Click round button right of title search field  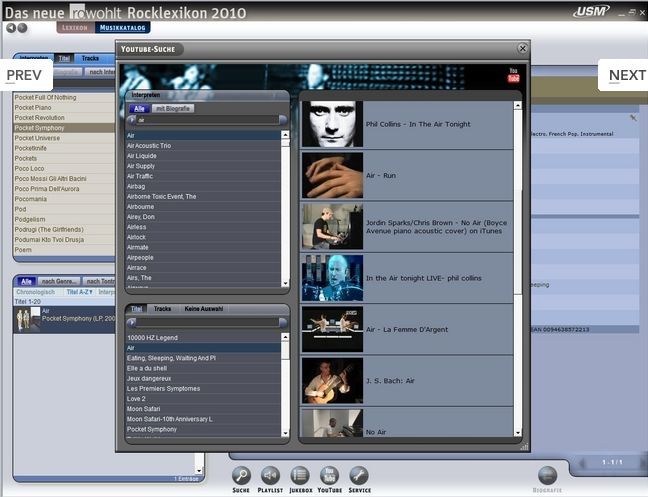283,322
